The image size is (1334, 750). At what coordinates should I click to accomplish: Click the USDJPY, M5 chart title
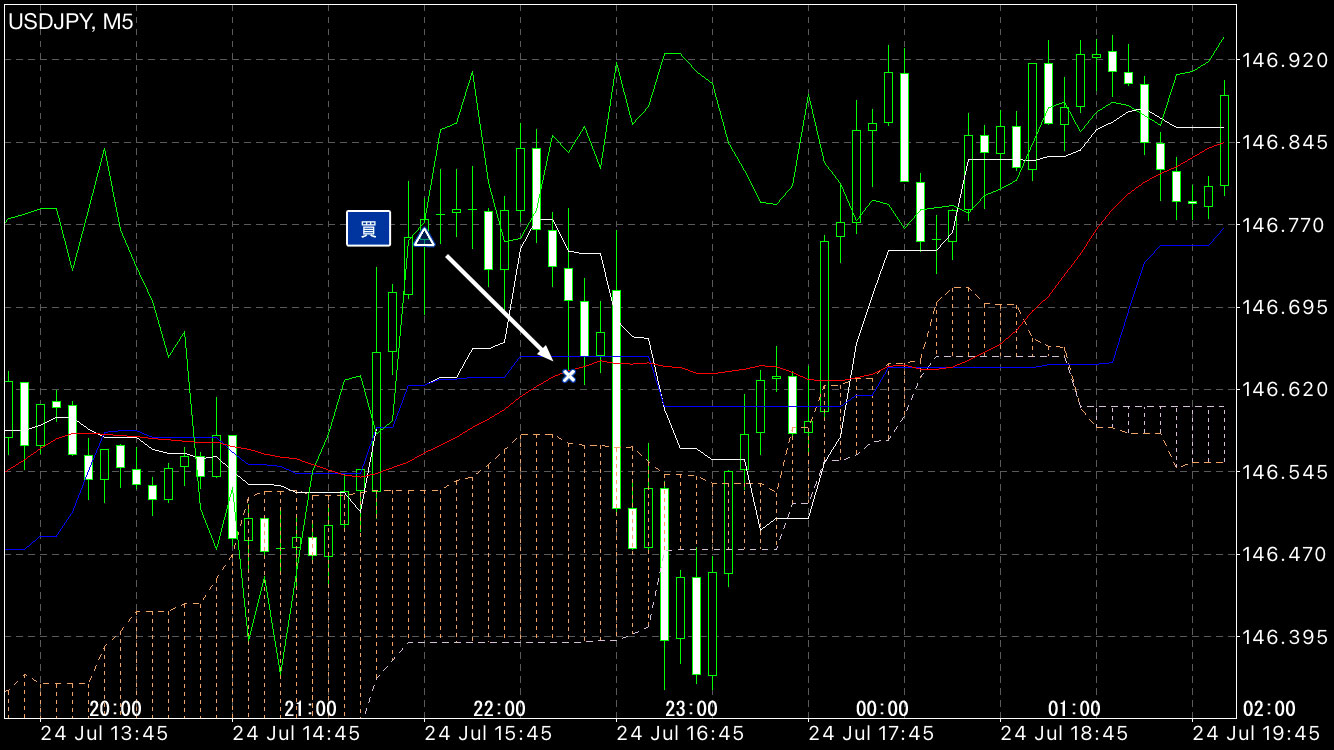(71, 22)
